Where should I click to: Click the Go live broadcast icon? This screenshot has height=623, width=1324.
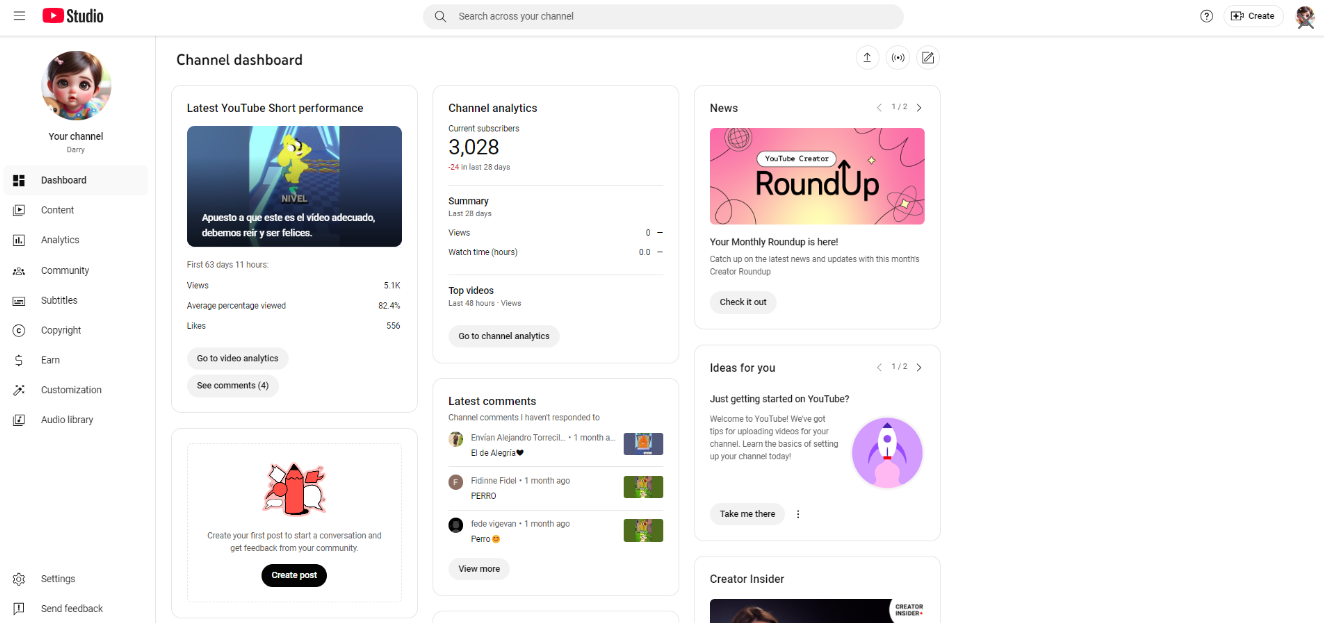coord(898,58)
